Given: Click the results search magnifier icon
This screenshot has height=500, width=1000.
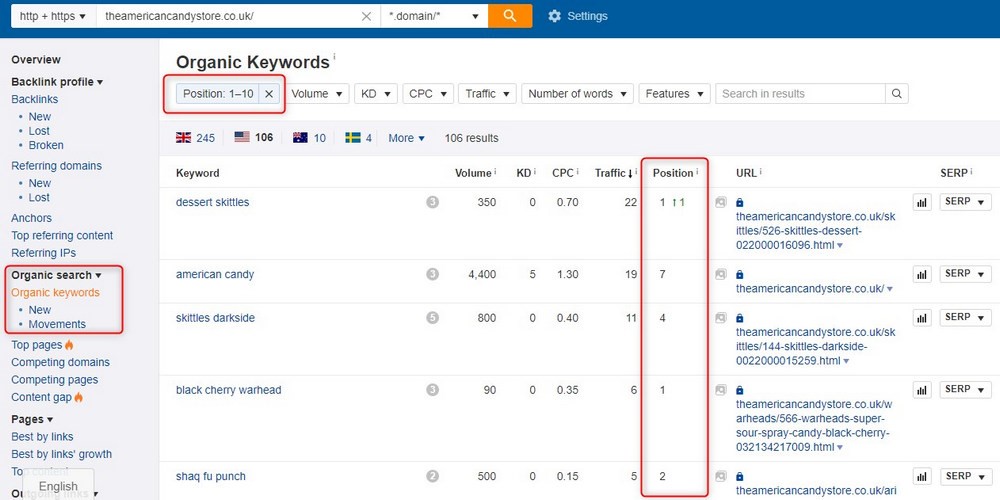Looking at the screenshot, I should pyautogui.click(x=897, y=94).
